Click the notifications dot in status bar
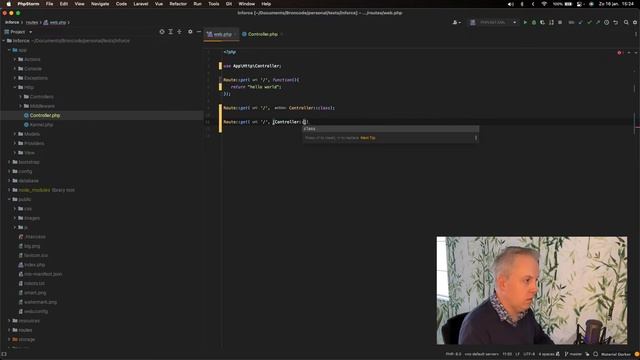640x360 pixels. (x=637, y=354)
